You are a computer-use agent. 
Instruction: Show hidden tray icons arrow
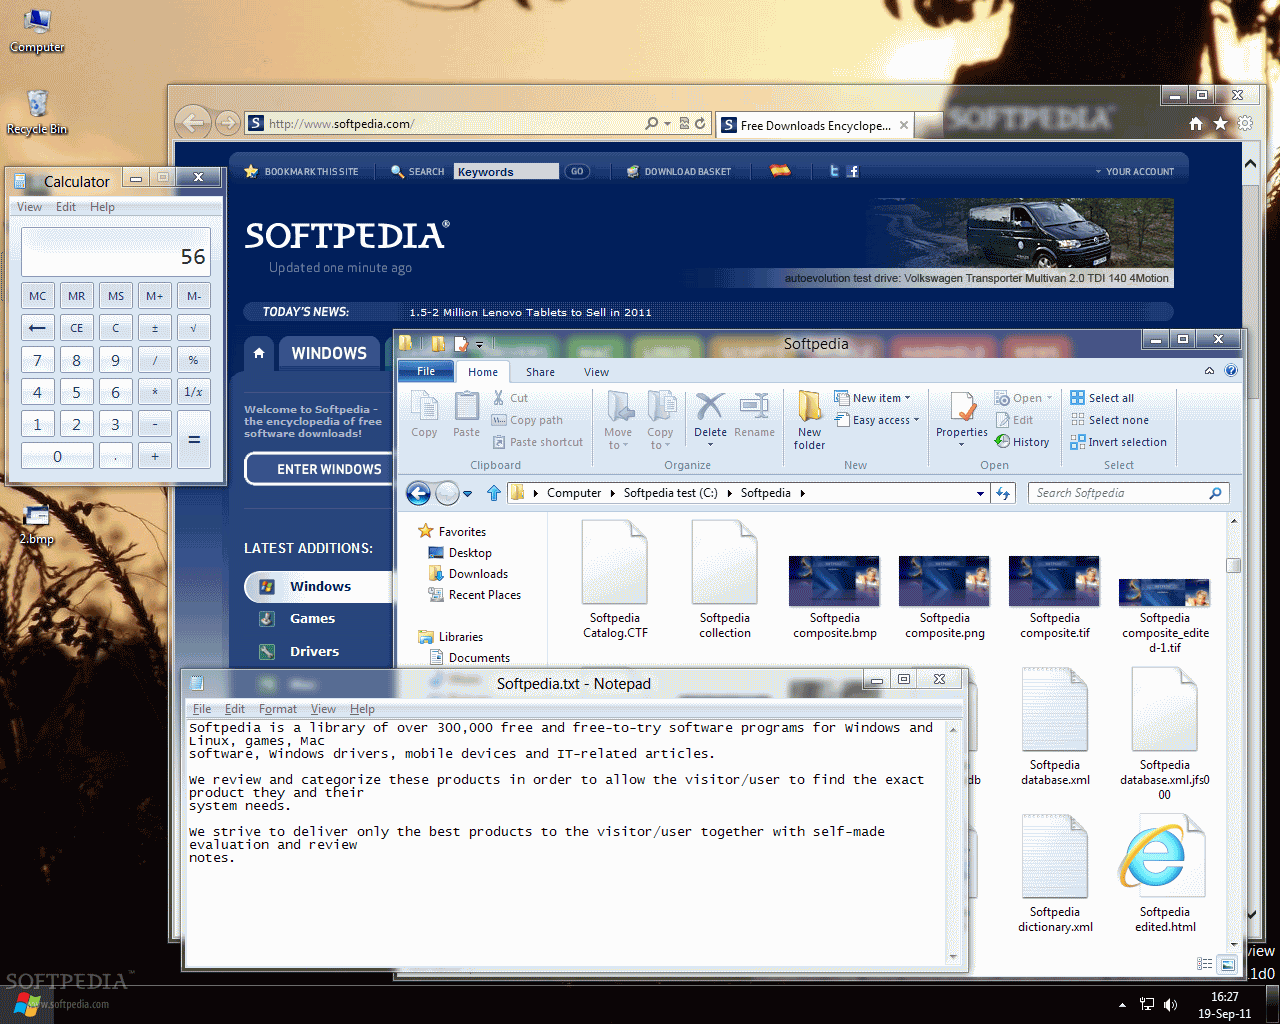click(x=1122, y=1005)
